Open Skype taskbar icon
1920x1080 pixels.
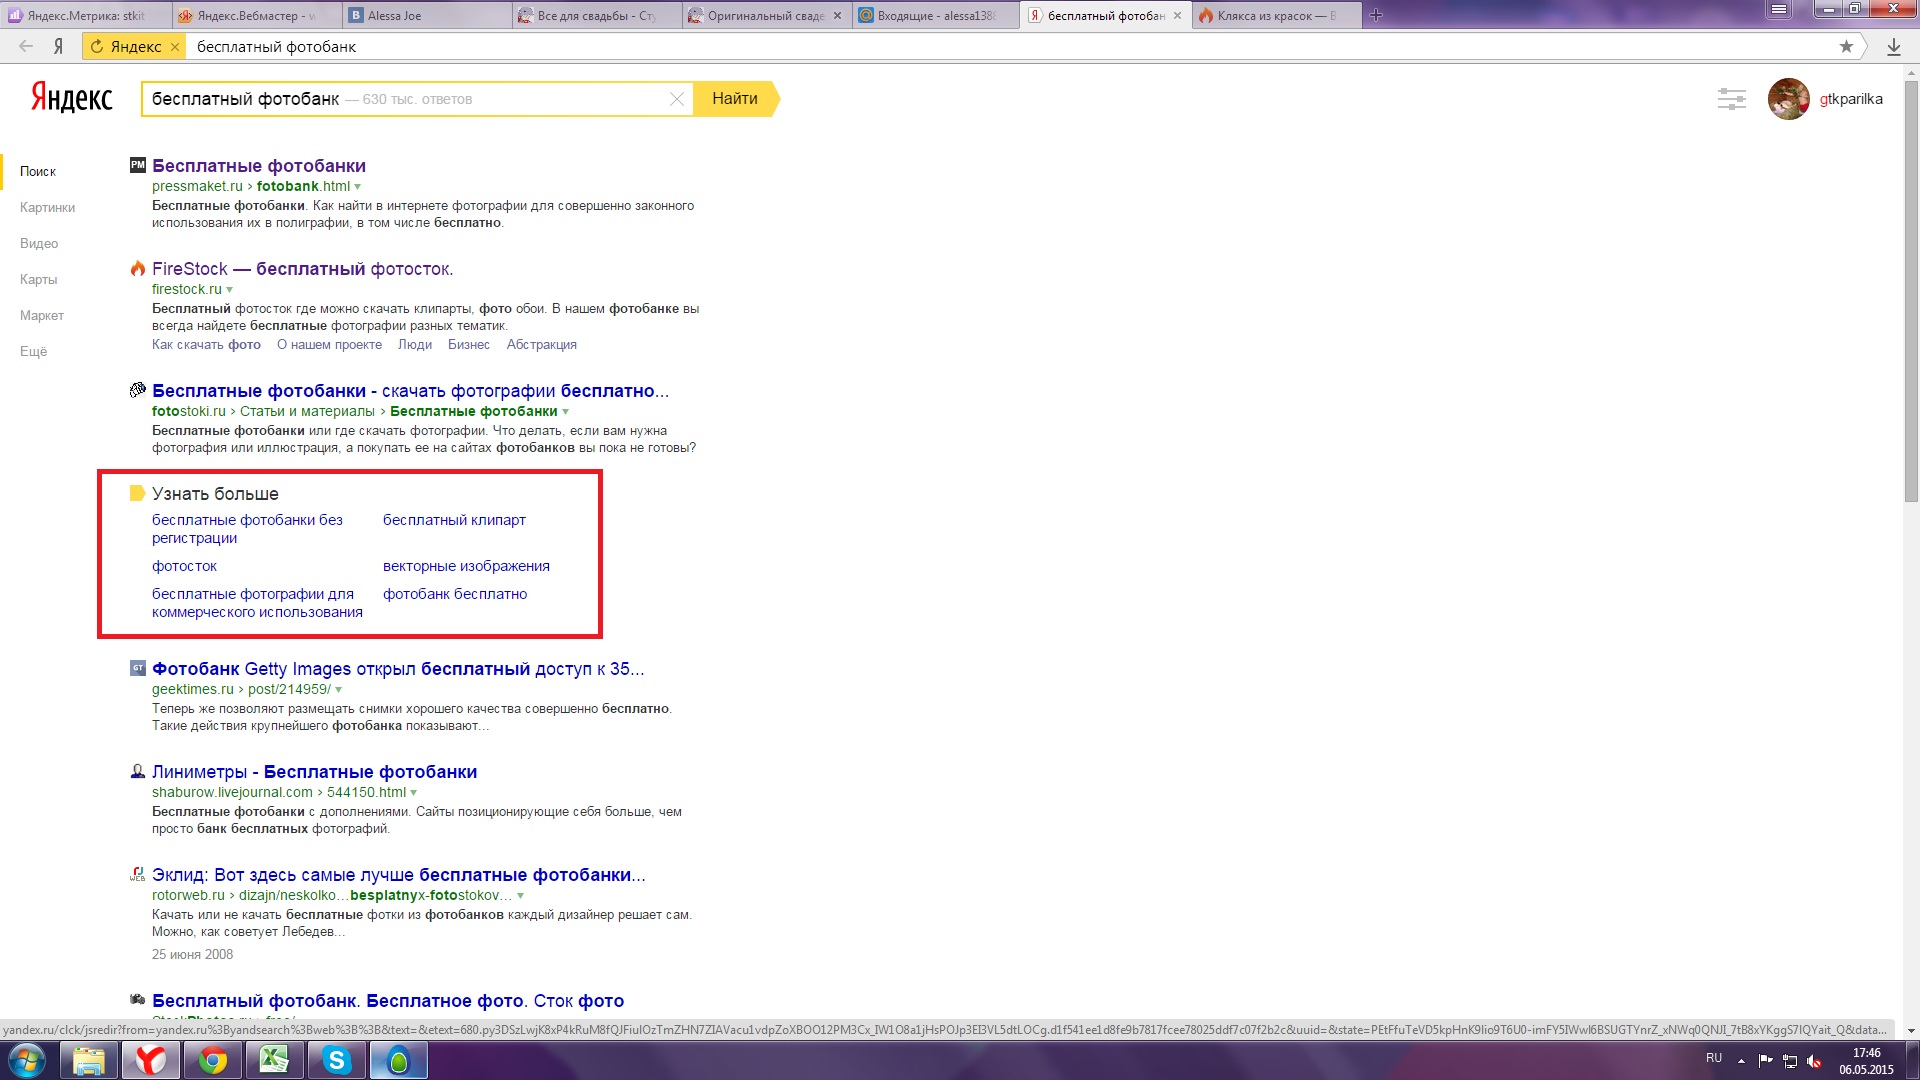point(336,1060)
